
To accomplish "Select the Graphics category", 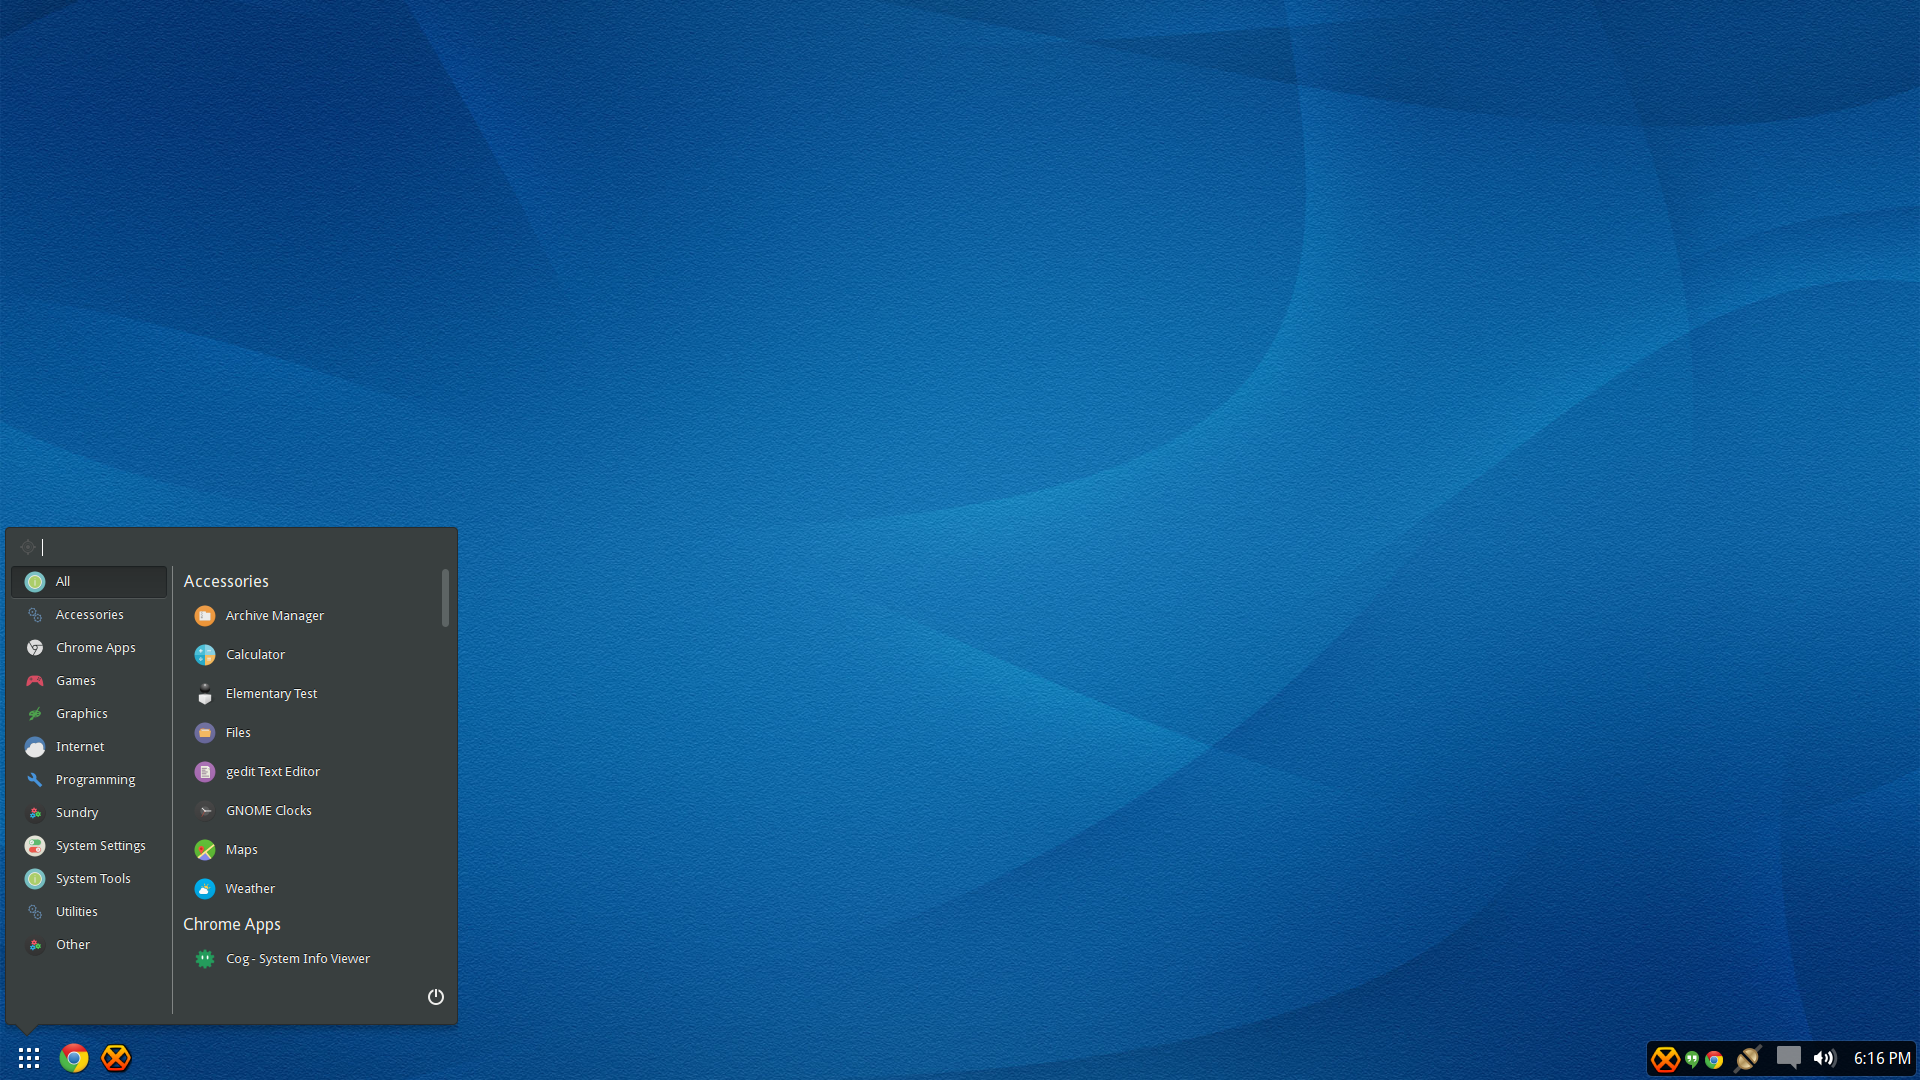I will [89, 713].
